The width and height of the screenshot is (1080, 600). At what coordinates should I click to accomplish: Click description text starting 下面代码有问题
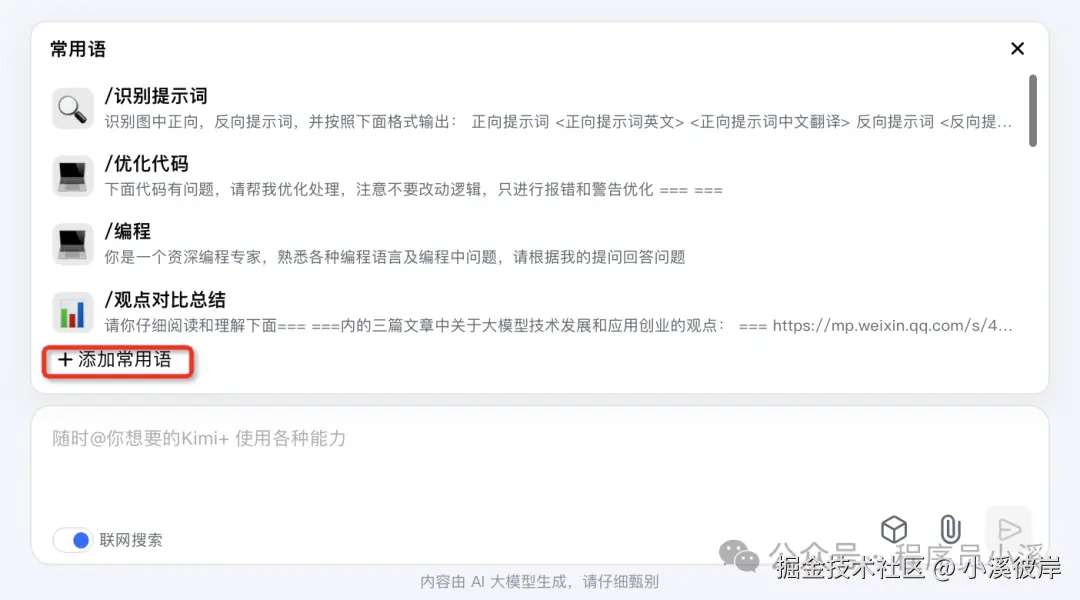click(x=413, y=189)
